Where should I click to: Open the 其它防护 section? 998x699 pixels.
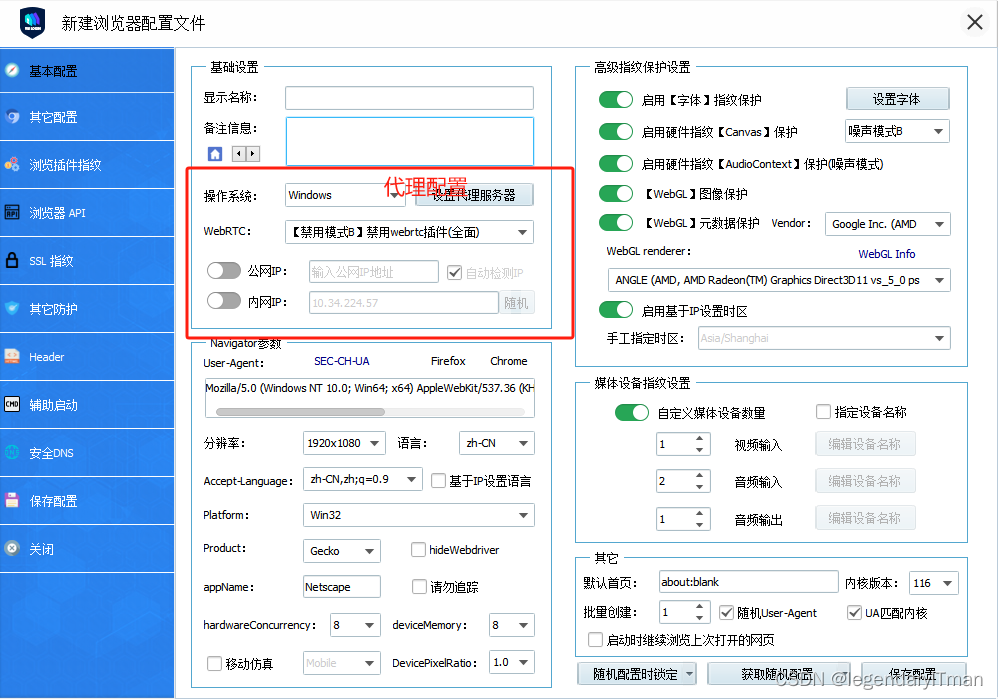[x=87, y=309]
